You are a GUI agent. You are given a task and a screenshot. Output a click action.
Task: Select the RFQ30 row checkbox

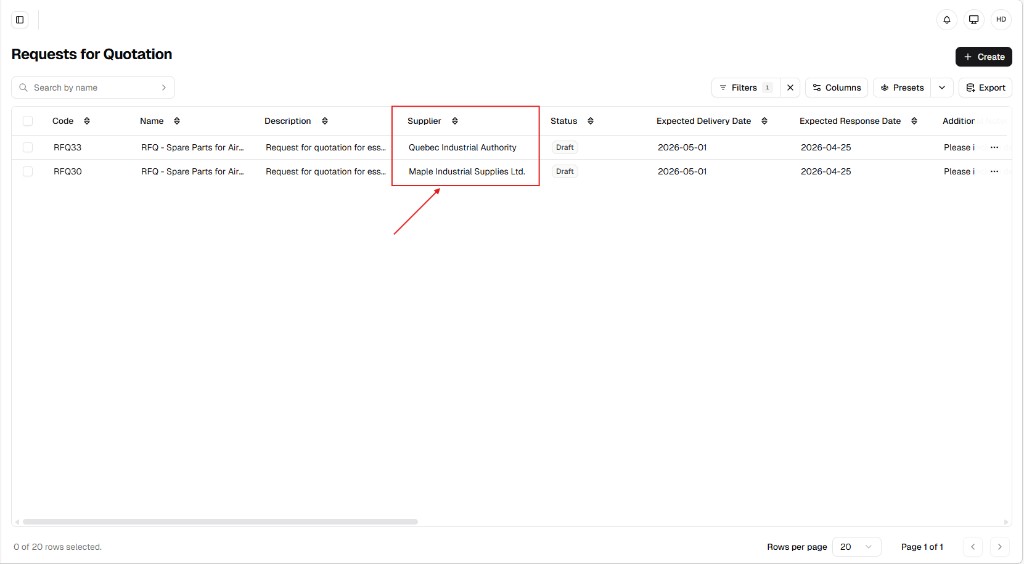[x=27, y=172]
